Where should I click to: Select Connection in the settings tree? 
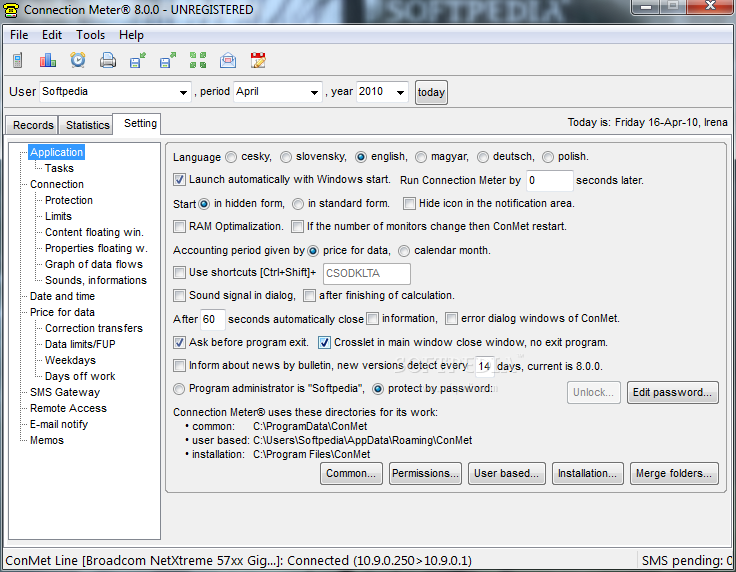coord(57,184)
